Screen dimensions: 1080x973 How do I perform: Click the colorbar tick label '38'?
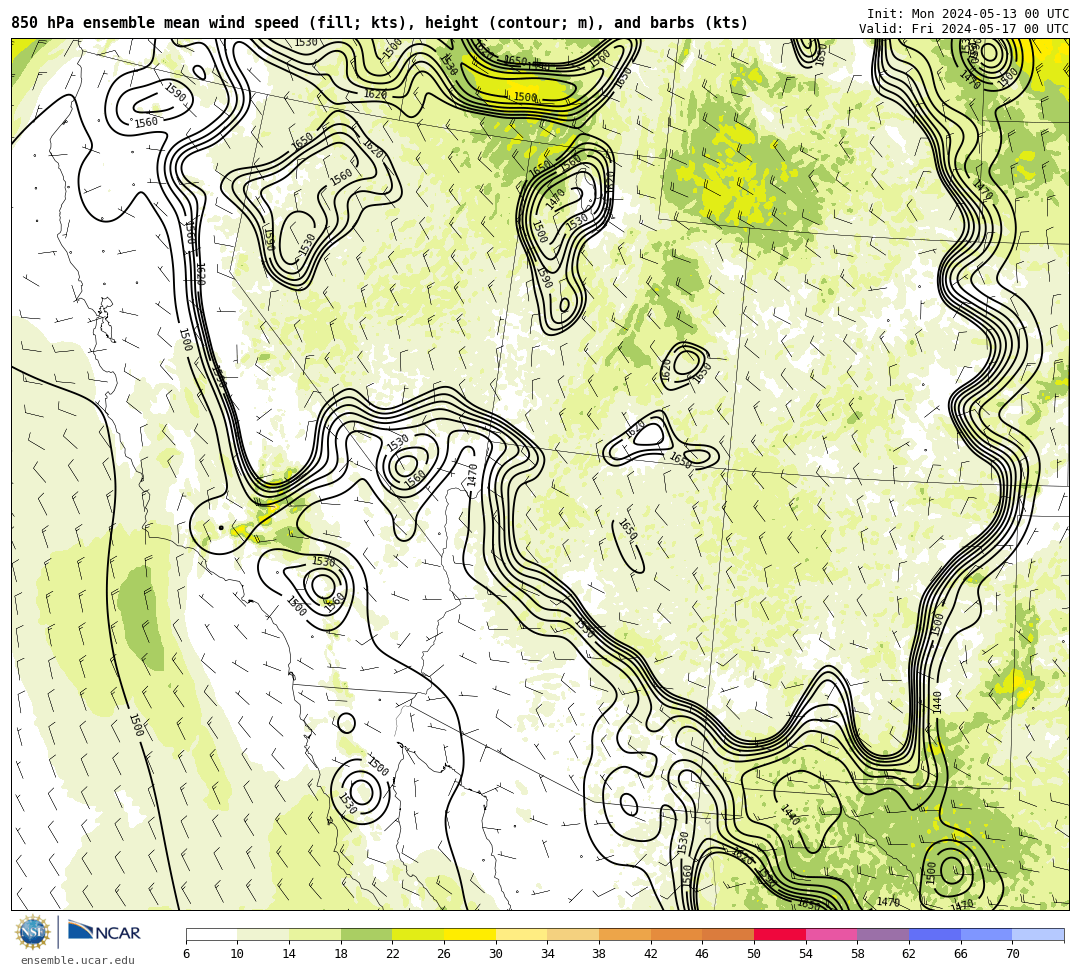(x=599, y=954)
